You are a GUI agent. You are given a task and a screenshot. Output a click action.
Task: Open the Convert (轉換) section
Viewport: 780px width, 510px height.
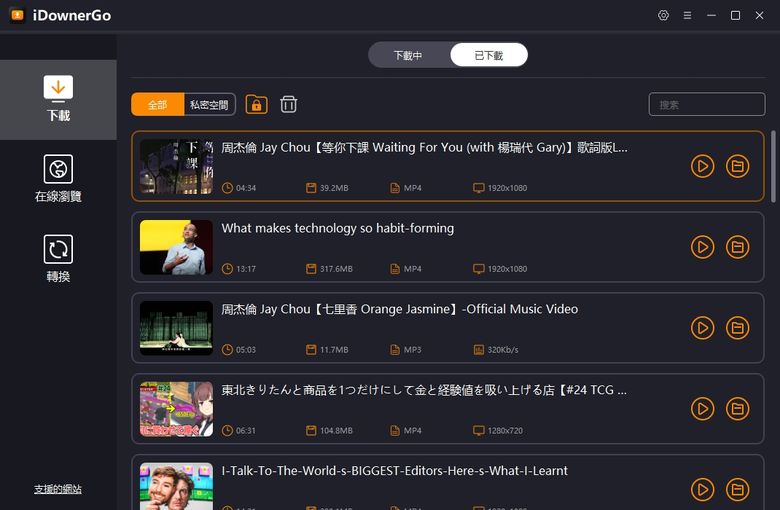pos(58,259)
